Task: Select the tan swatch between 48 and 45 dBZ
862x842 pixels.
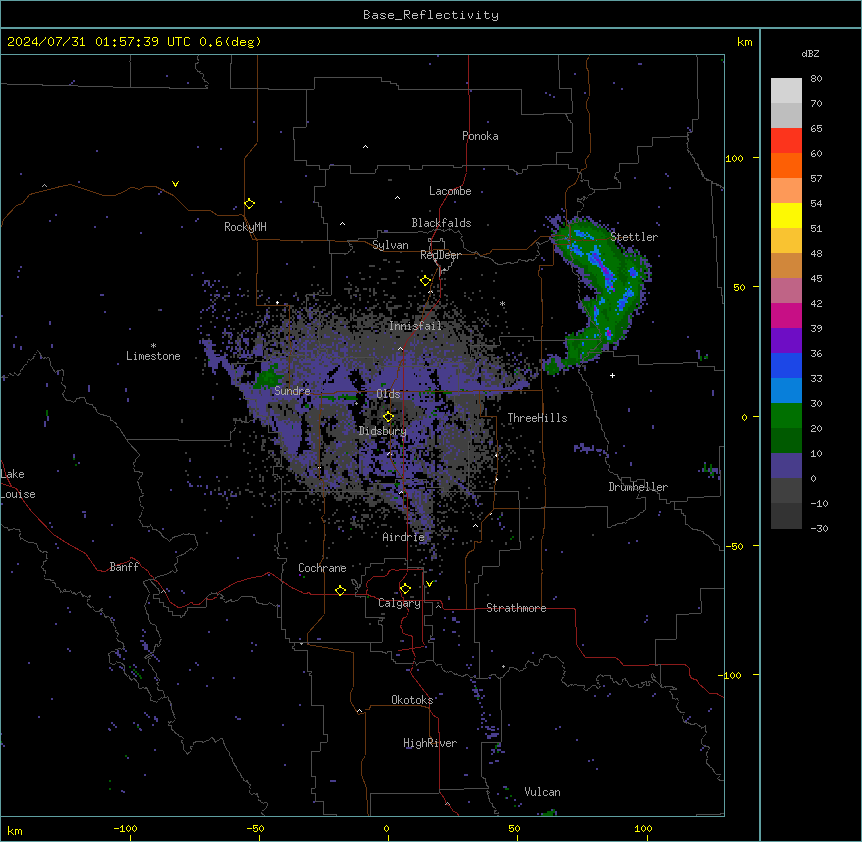Action: coord(786,265)
